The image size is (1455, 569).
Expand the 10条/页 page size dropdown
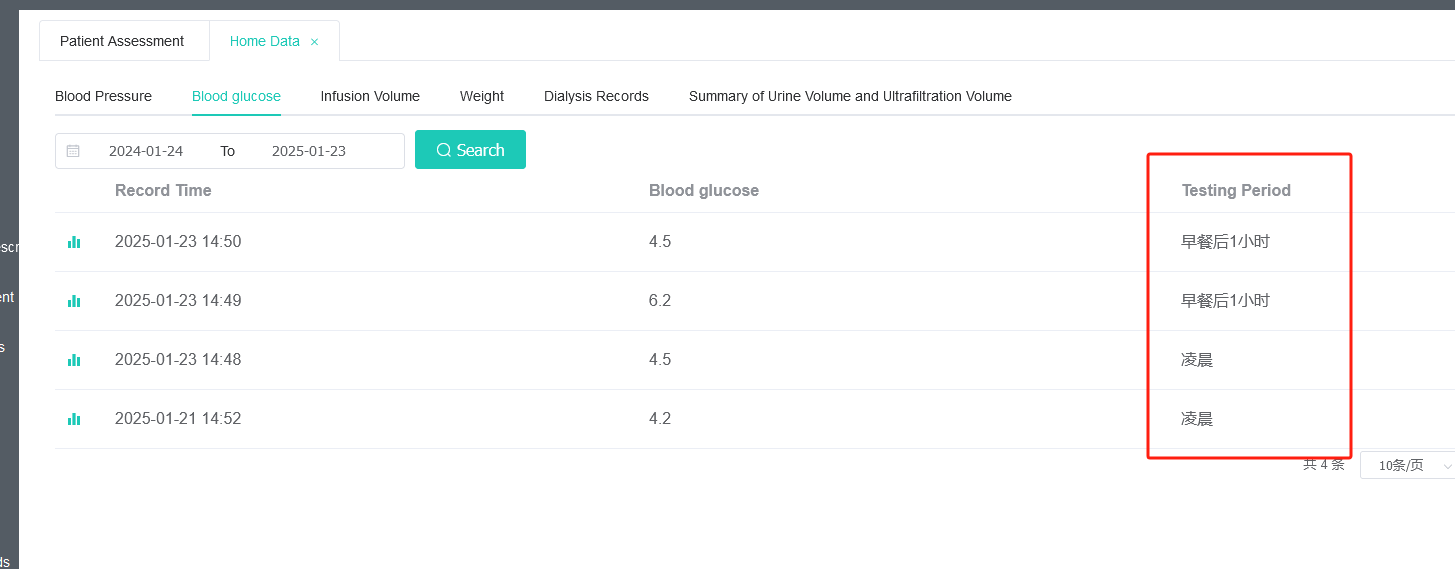click(1408, 465)
